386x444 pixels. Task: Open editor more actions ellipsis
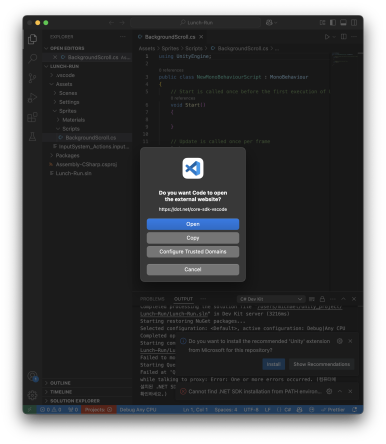coord(354,37)
